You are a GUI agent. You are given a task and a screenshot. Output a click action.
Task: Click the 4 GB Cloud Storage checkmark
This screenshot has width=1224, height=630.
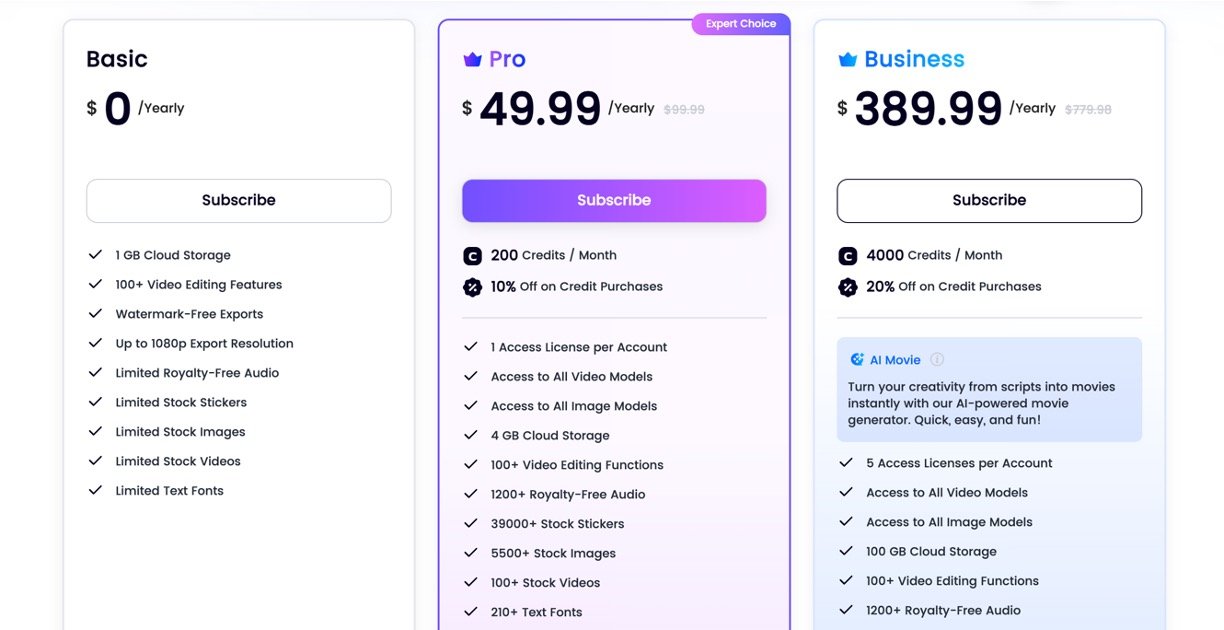click(x=471, y=436)
